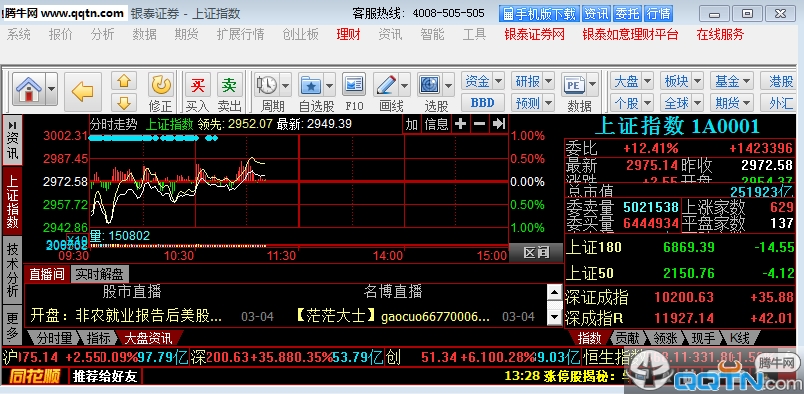This screenshot has height=394, width=804.
Task: Open the 在线服务 link
Action: click(x=720, y=34)
